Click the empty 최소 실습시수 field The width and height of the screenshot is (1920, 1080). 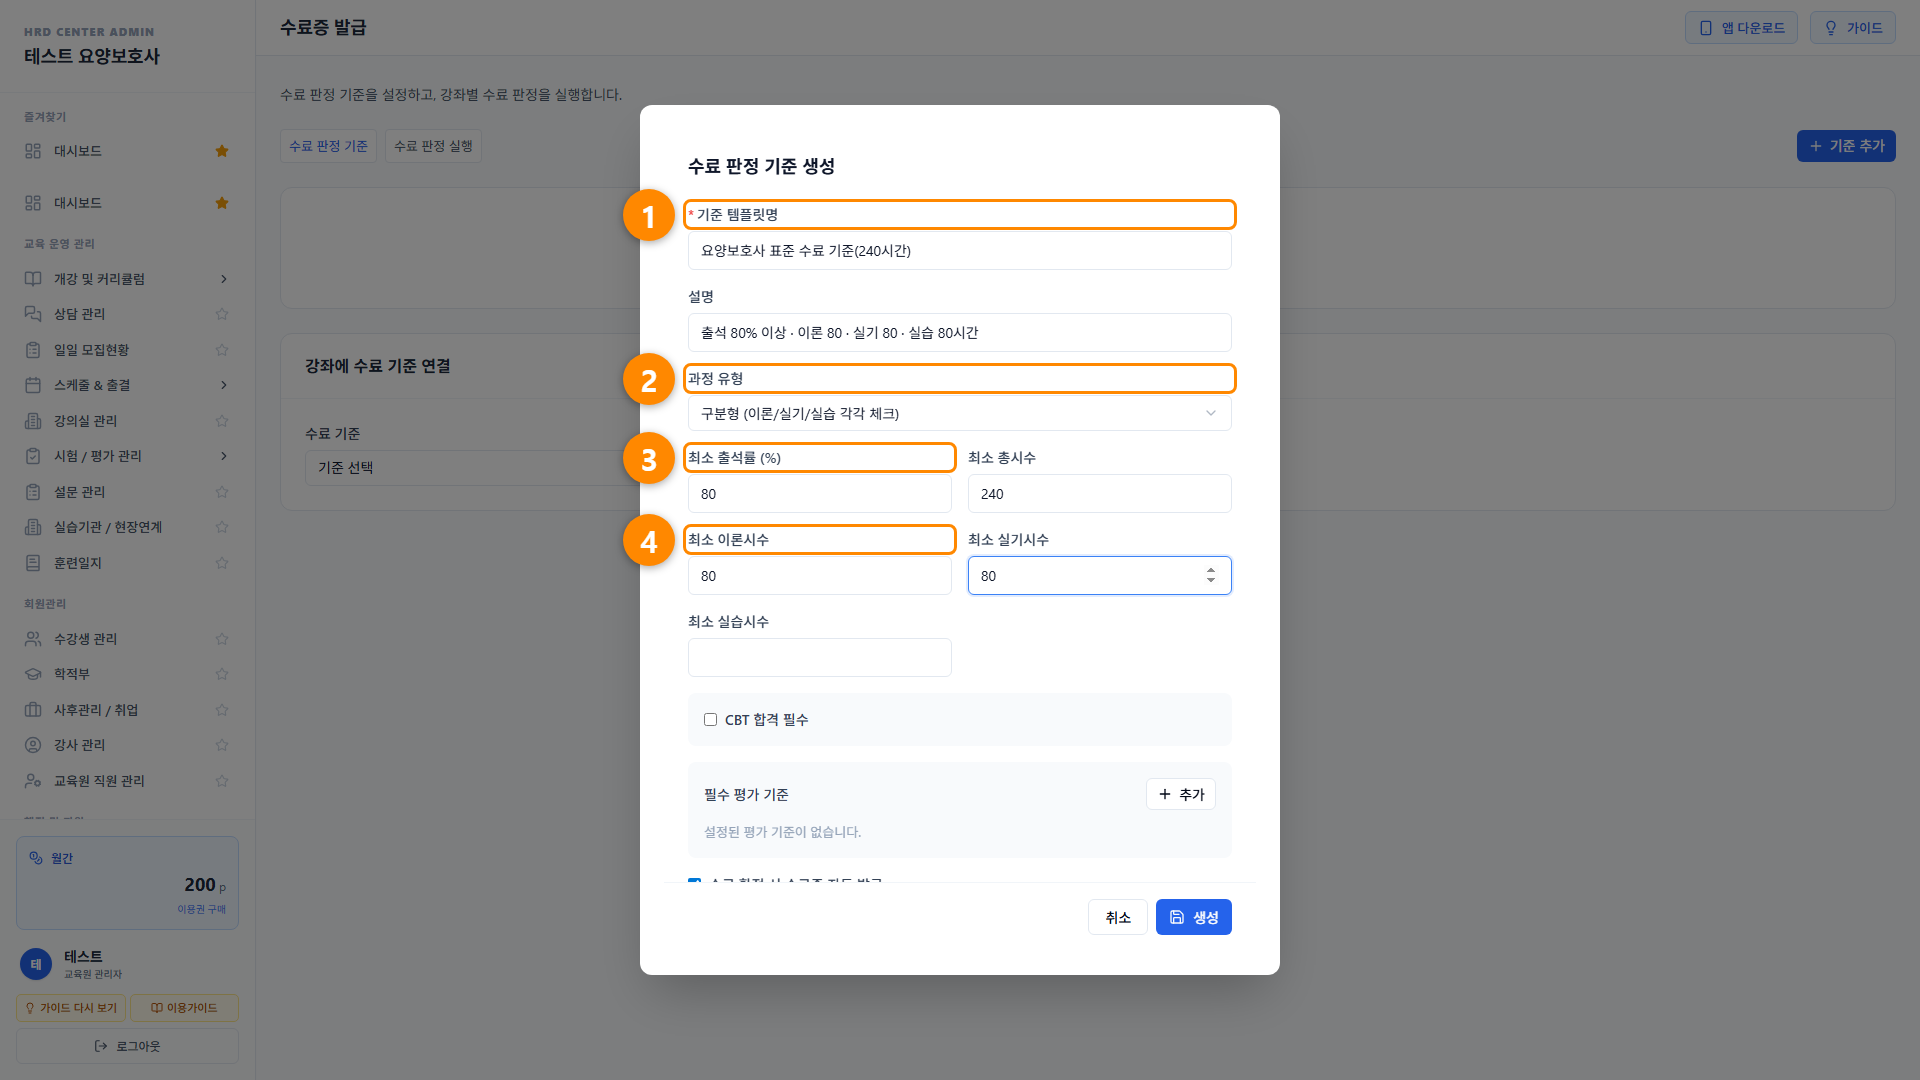819,657
